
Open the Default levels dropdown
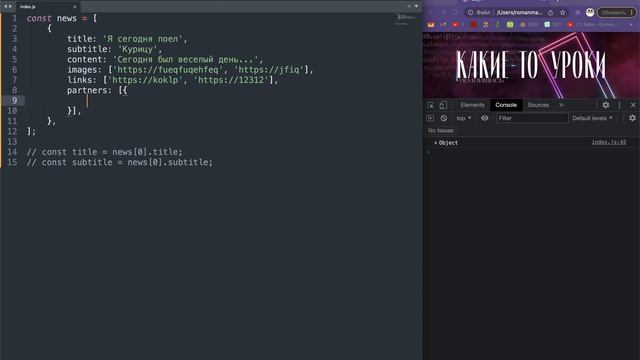[592, 118]
